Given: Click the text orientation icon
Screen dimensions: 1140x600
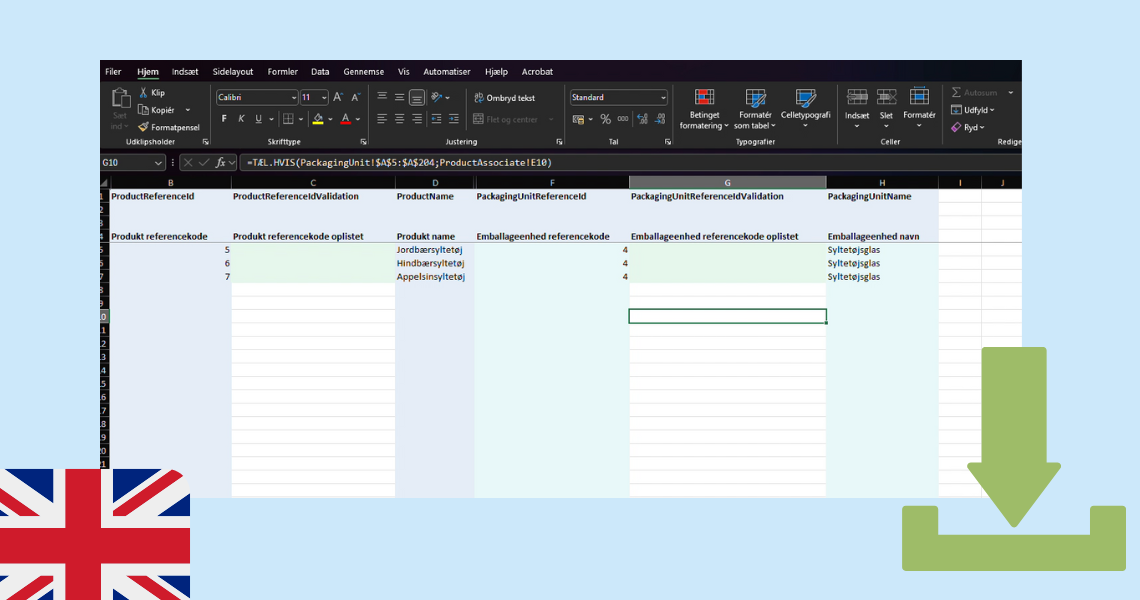Looking at the screenshot, I should pyautogui.click(x=436, y=97).
